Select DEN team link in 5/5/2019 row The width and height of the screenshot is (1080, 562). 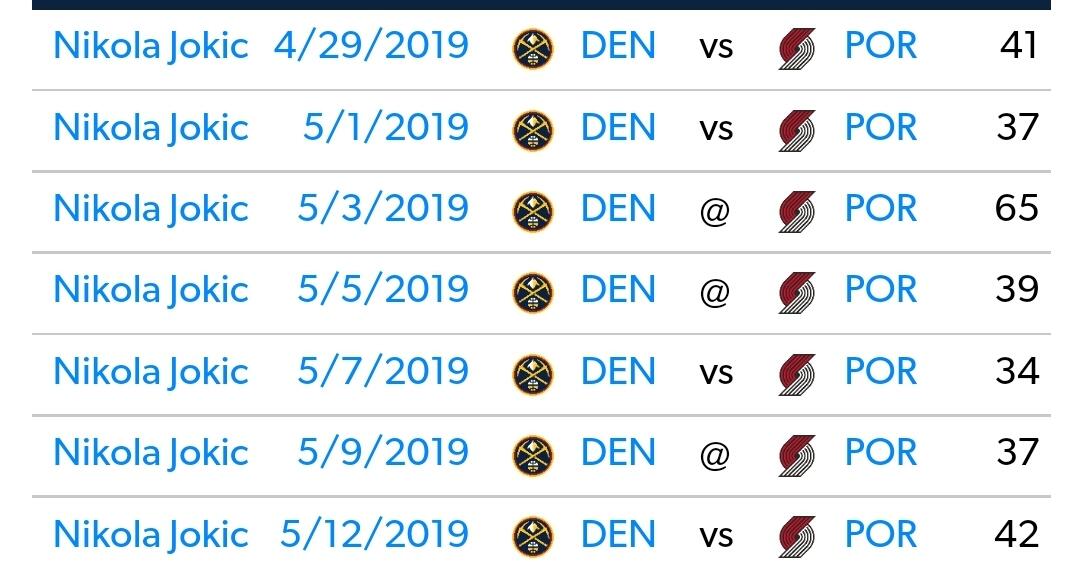[618, 289]
